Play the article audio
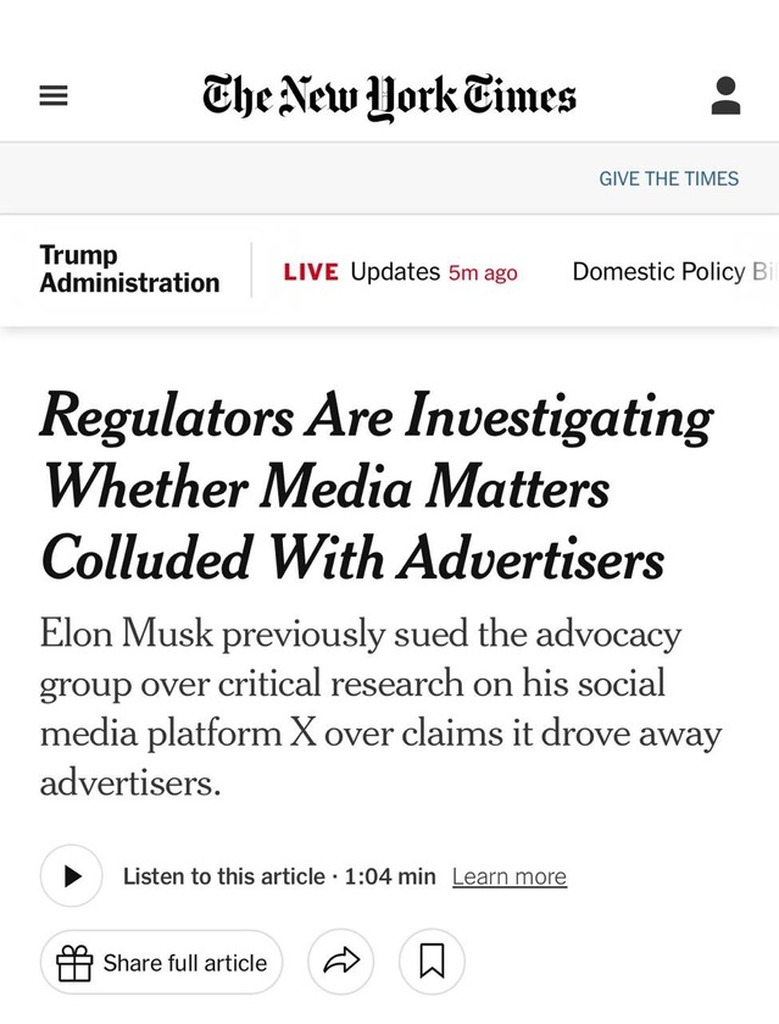 point(71,876)
